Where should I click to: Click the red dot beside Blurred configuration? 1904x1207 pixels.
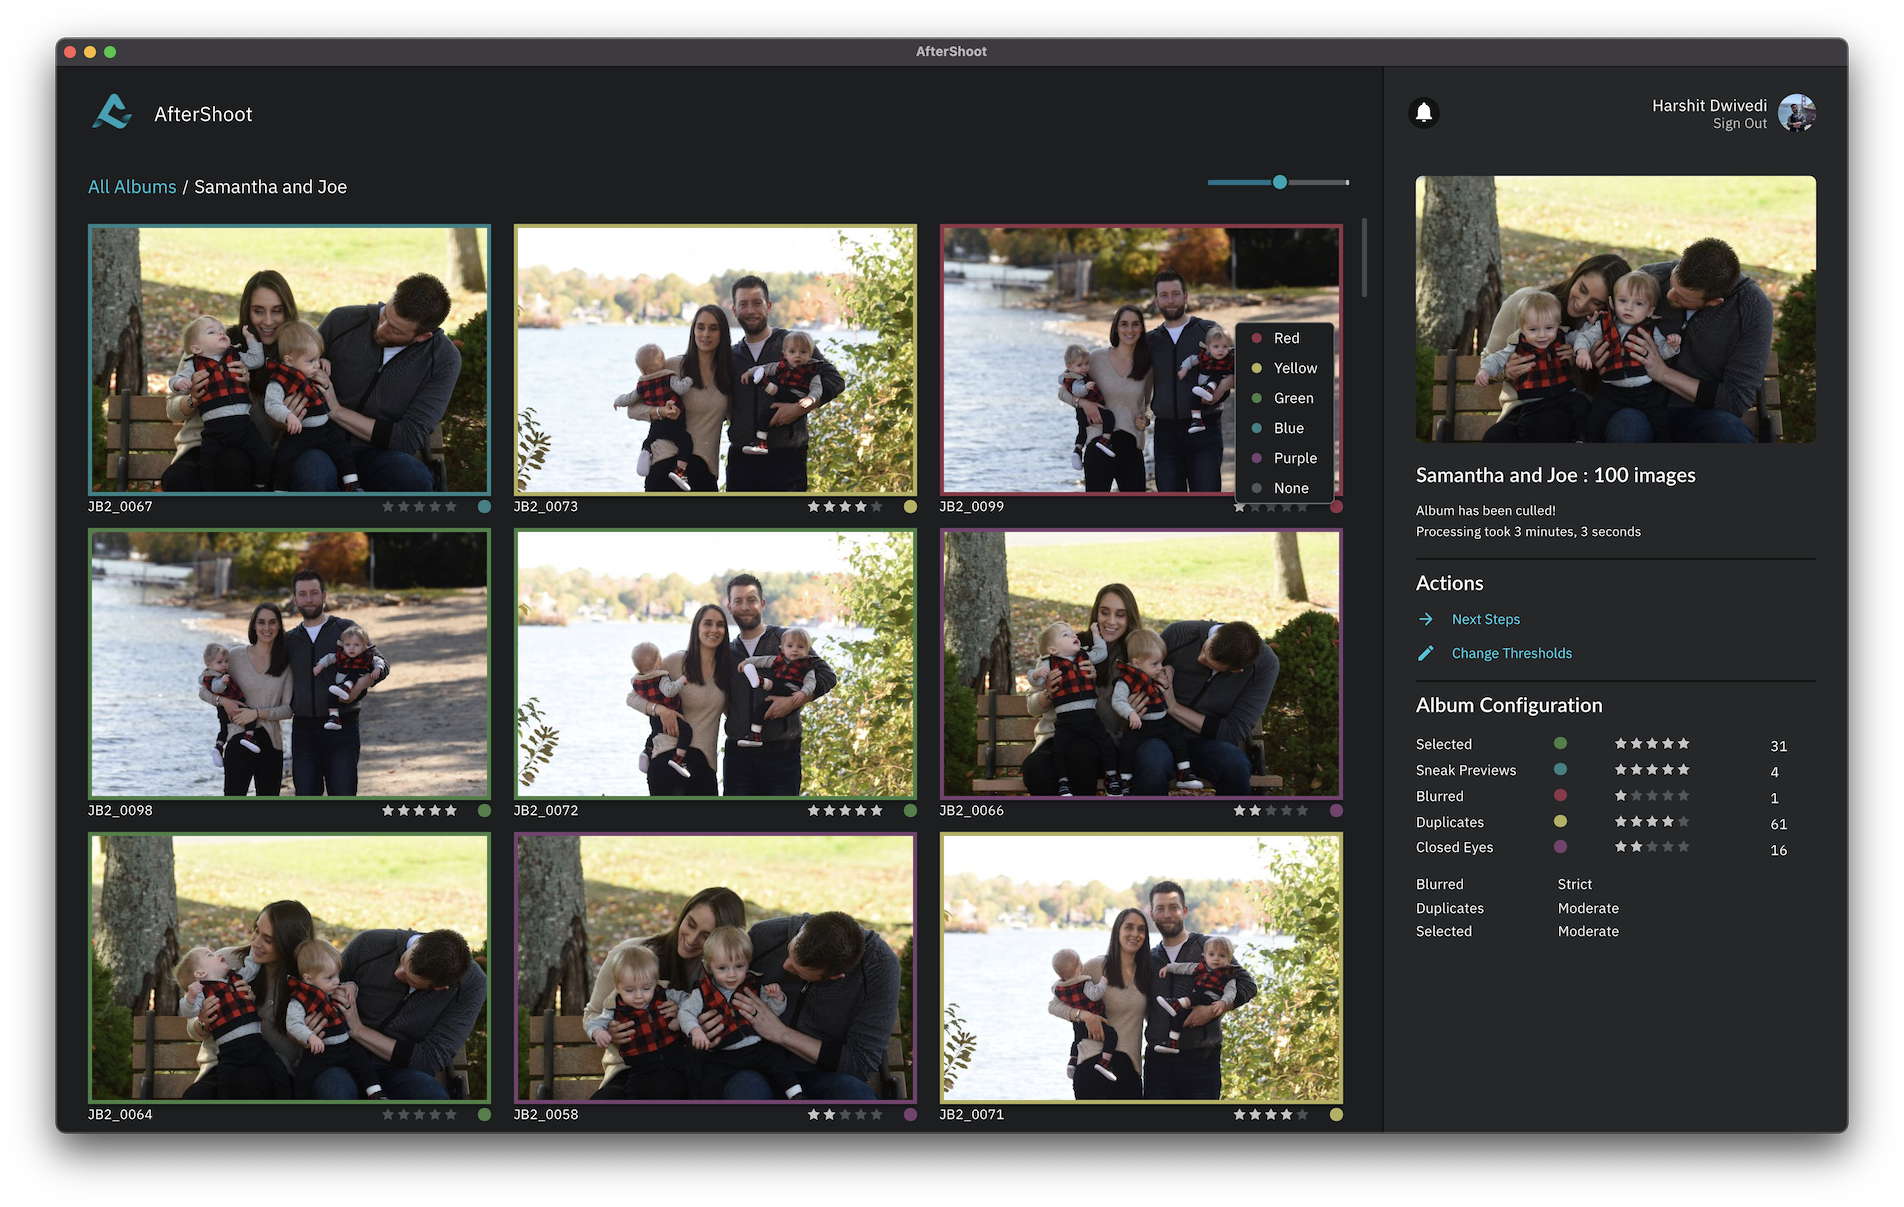pyautogui.click(x=1560, y=796)
